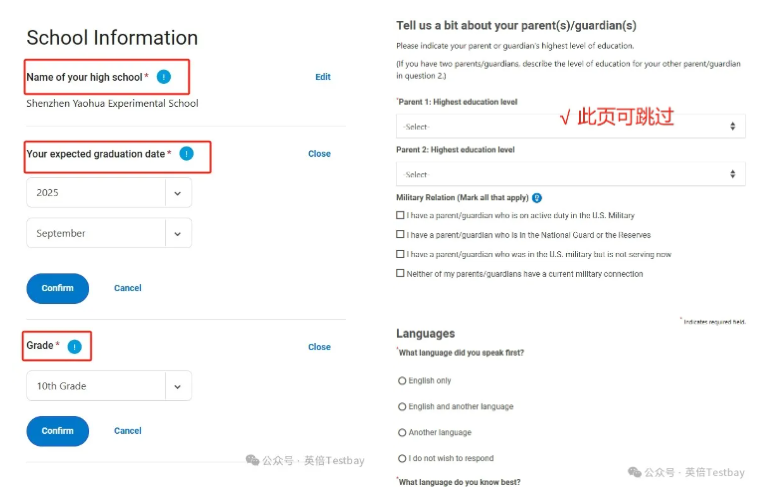
Task: Click help icon next to Military Relation
Action: click(x=537, y=198)
